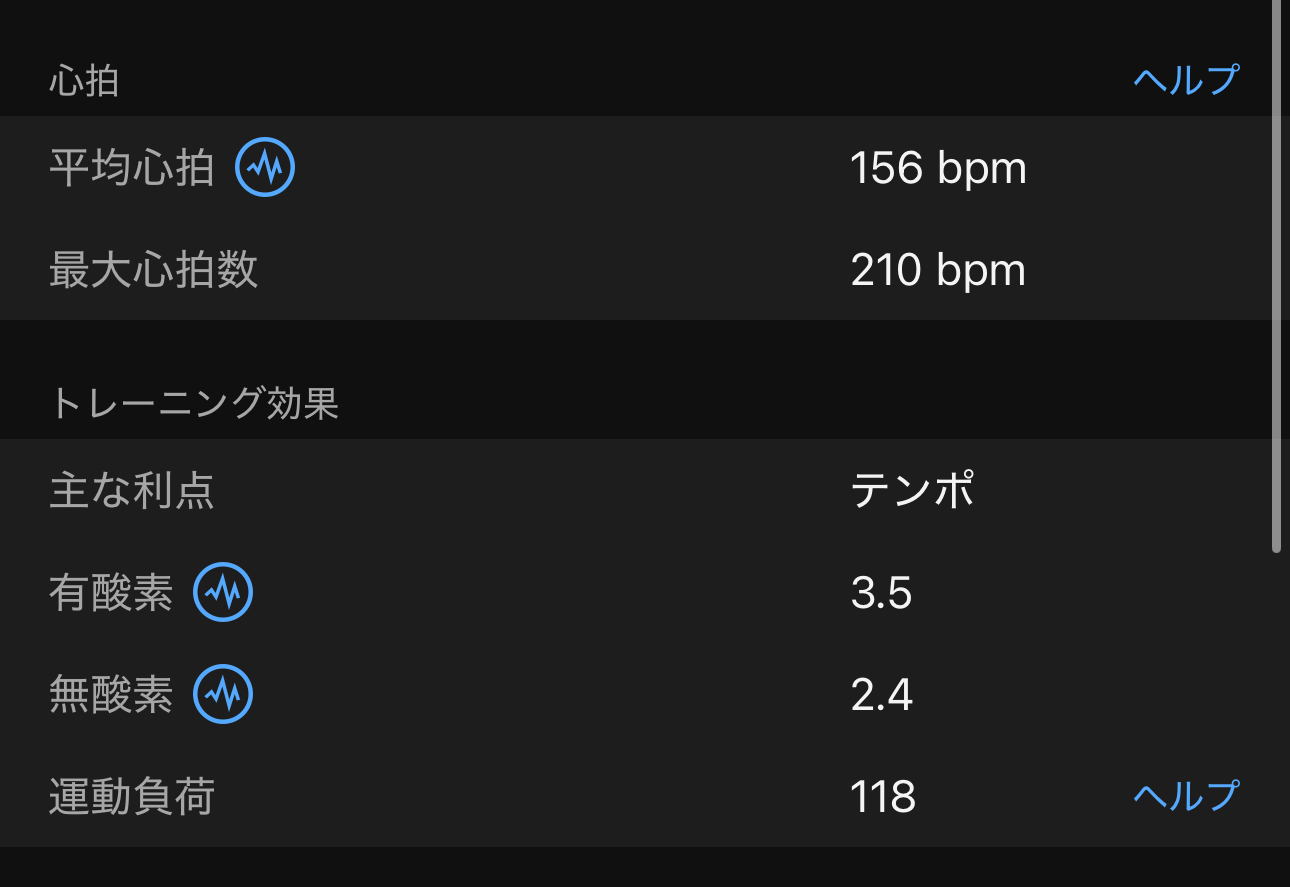Select the 主な利点 row label
Viewport: 1290px width, 887px height.
[132, 490]
